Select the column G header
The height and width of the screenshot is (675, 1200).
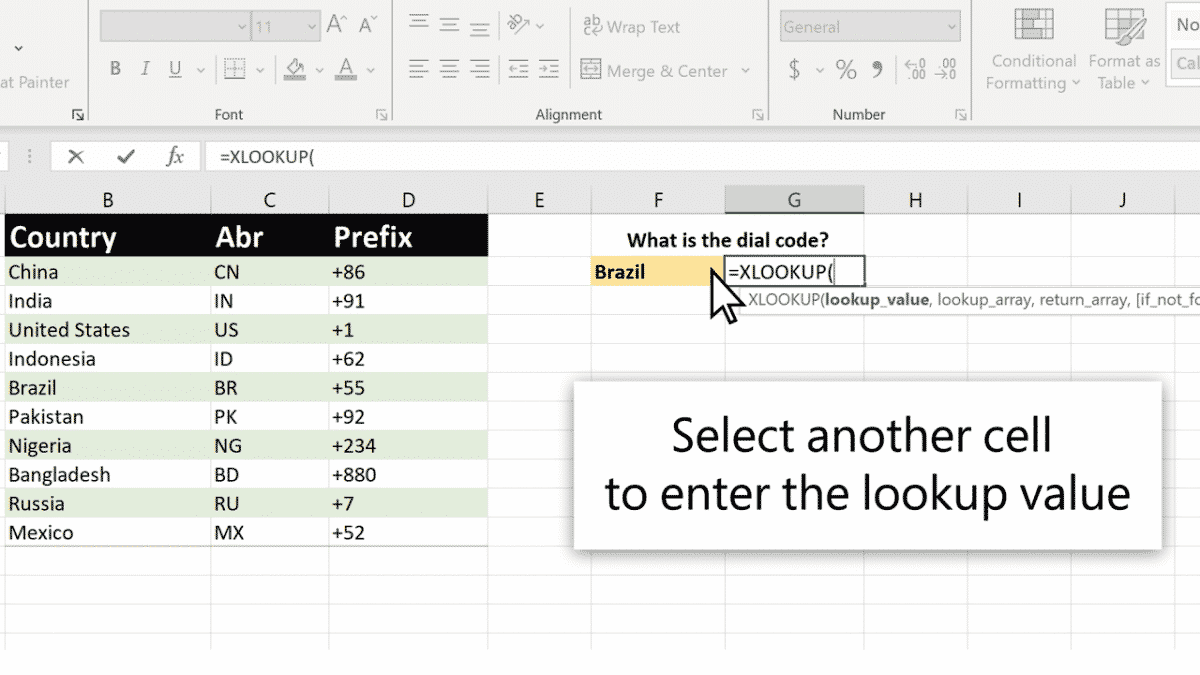click(x=794, y=200)
